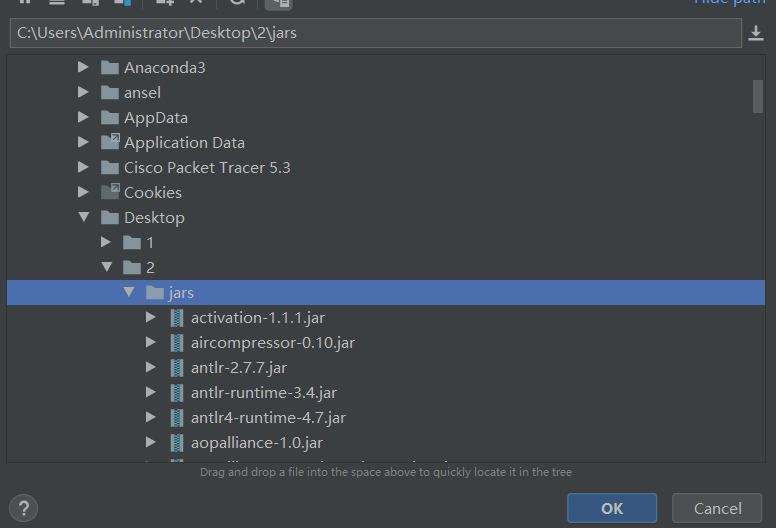776x528 pixels.
Task: Click the antlr-2.7.7.jar archive icon
Action: click(177, 368)
